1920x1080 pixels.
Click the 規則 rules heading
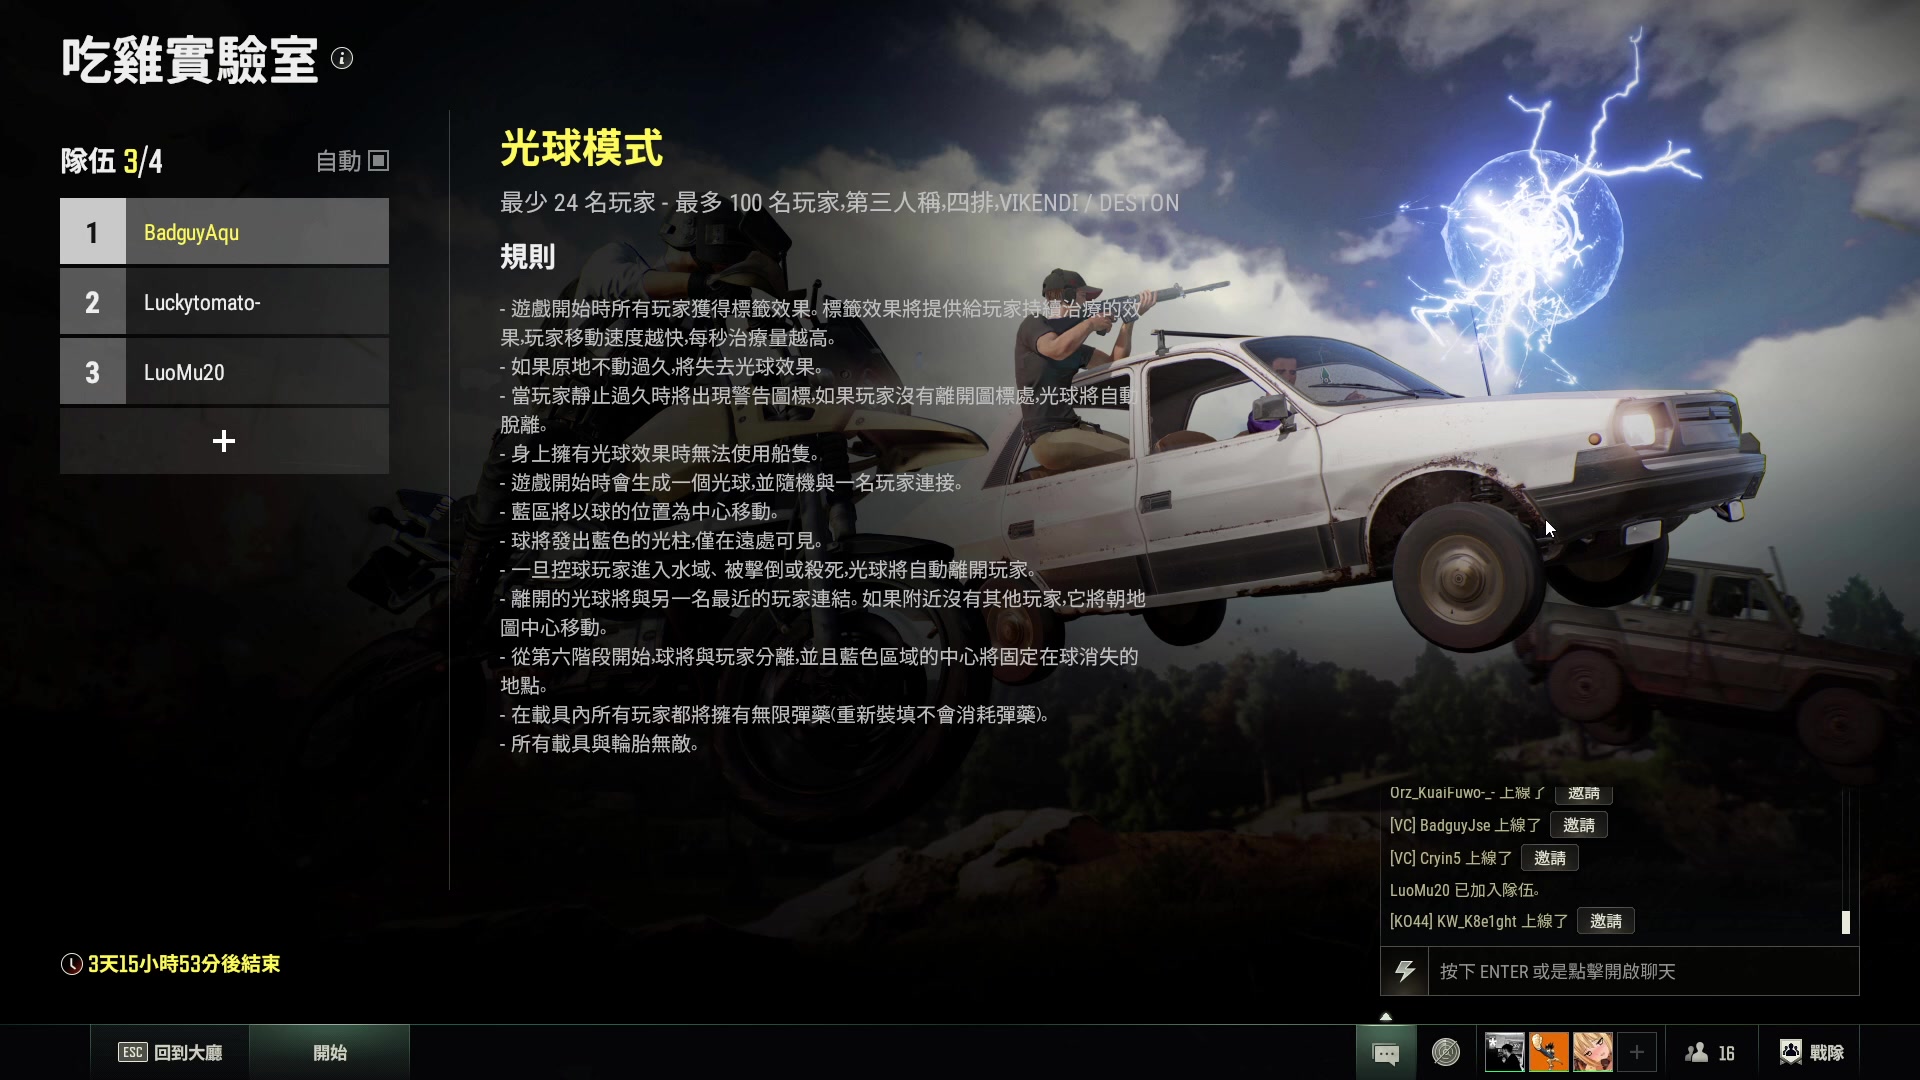(527, 257)
